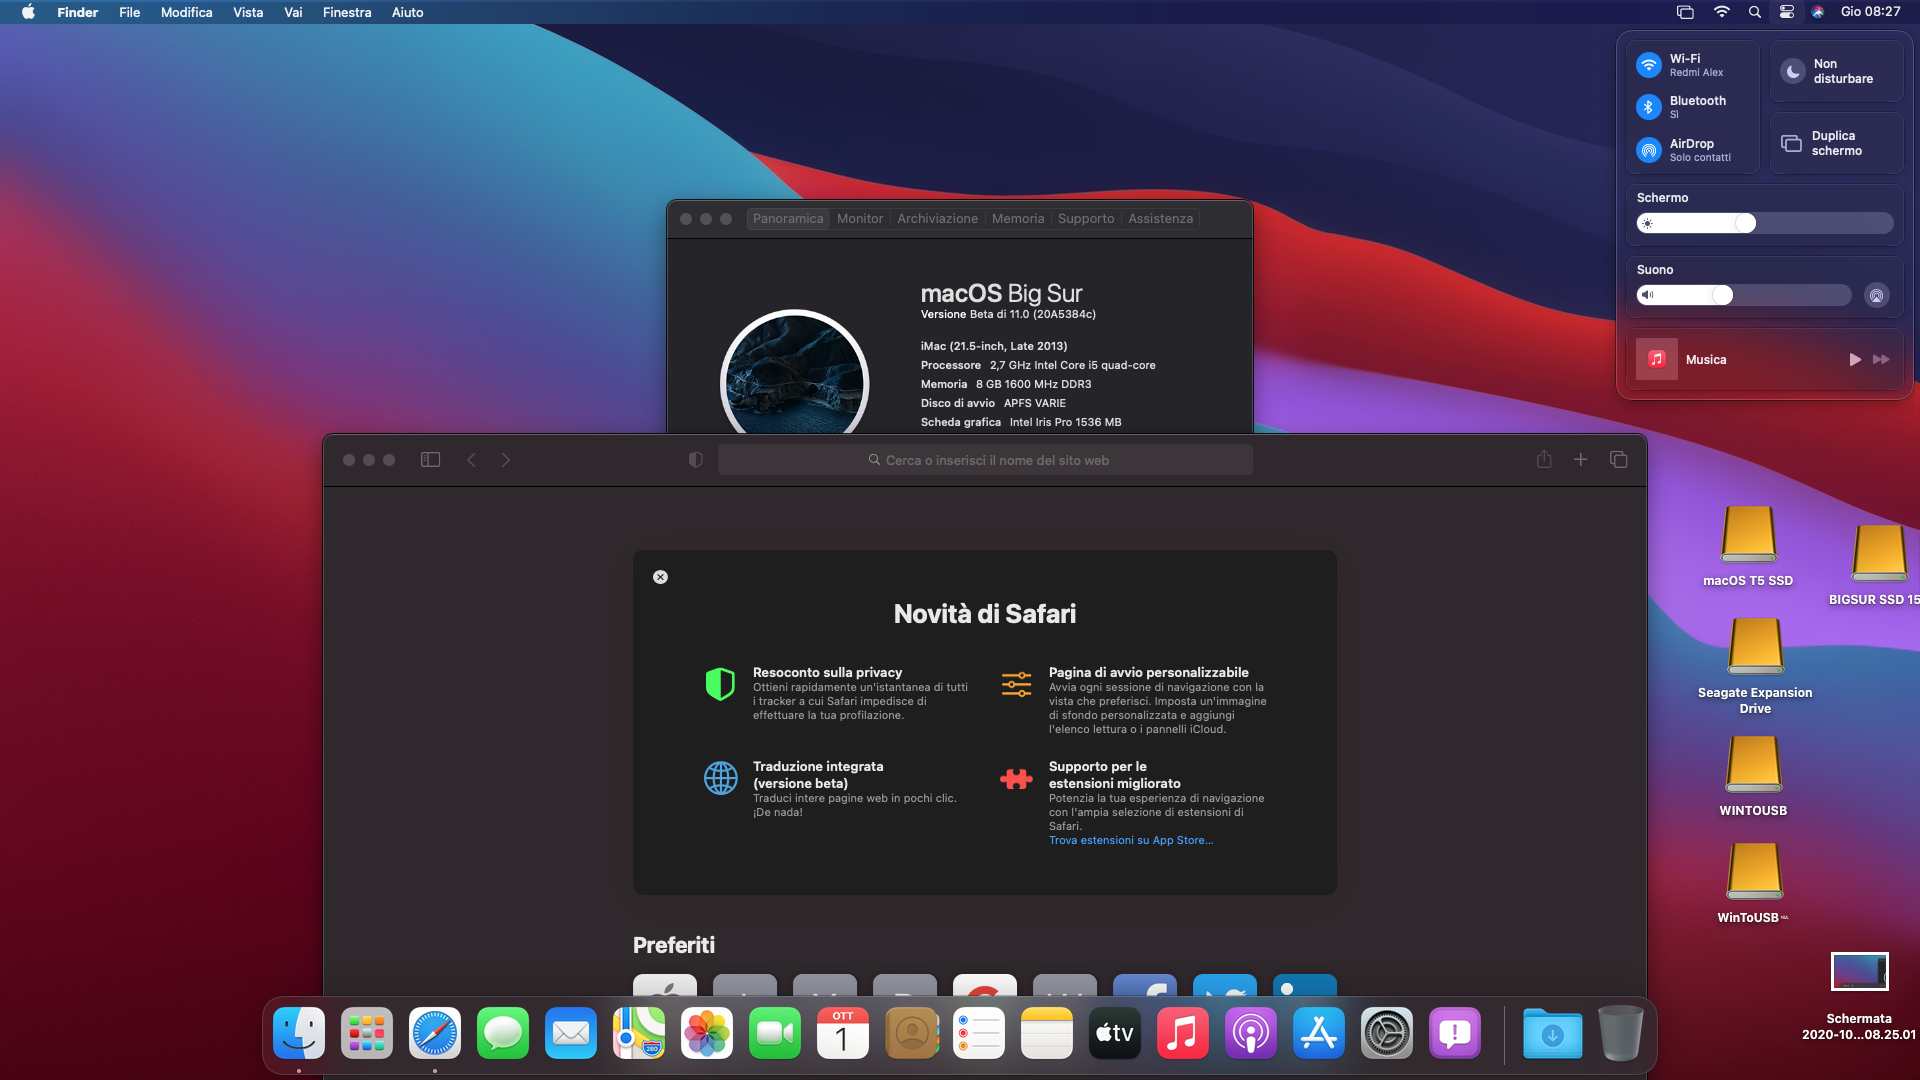
Task: Click Safari share button
Action: pyautogui.click(x=1544, y=459)
